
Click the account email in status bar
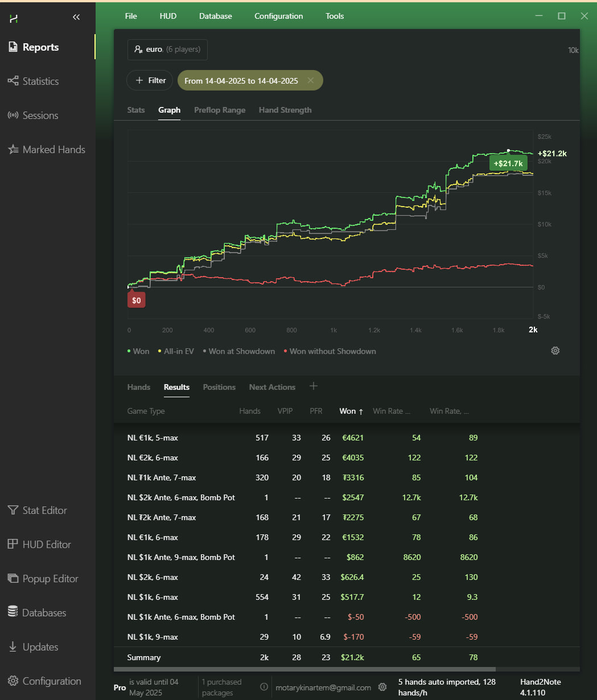pos(323,688)
